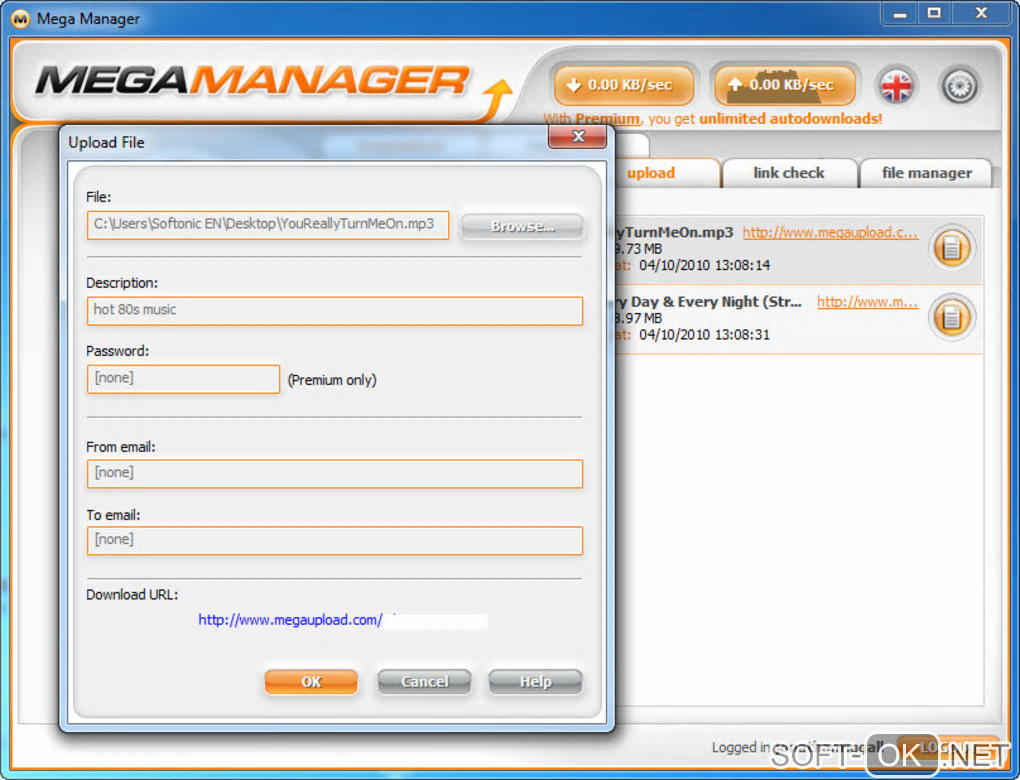Click the MEGAMANAGER logo

pyautogui.click(x=252, y=81)
